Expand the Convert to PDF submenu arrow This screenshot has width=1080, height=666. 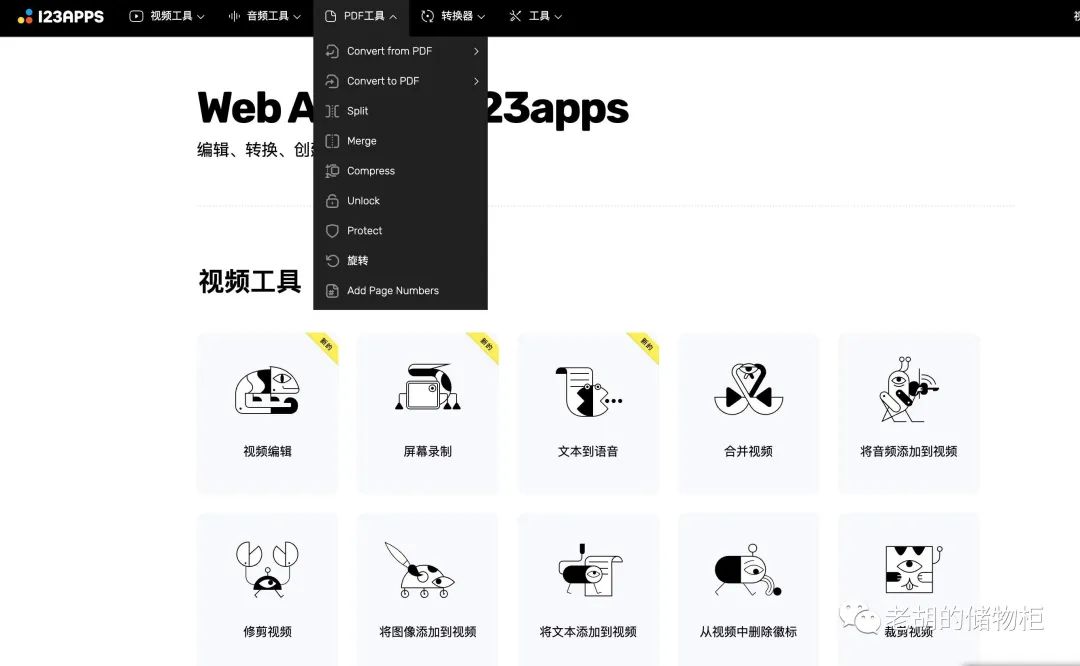click(x=476, y=81)
